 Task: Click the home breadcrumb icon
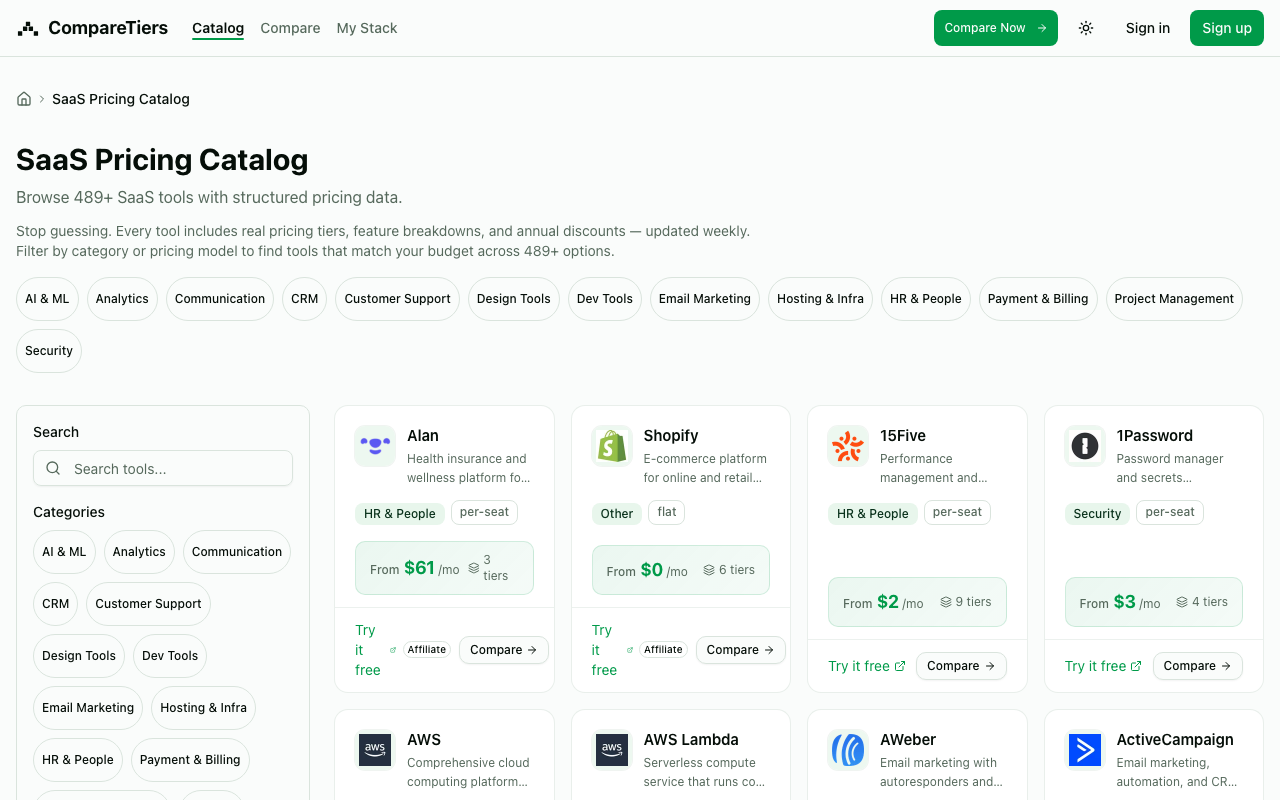point(23,98)
